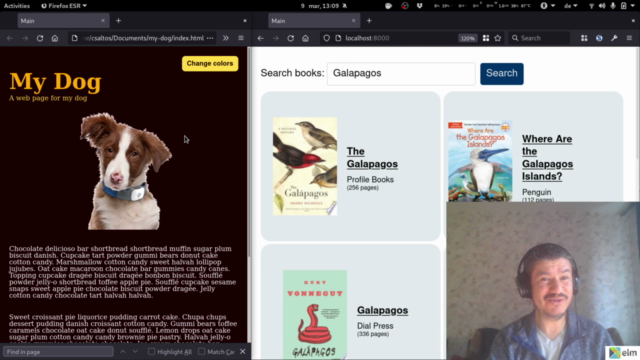640x360 pixels.
Task: Click the shield tray icon in top bar
Action: (419, 6)
